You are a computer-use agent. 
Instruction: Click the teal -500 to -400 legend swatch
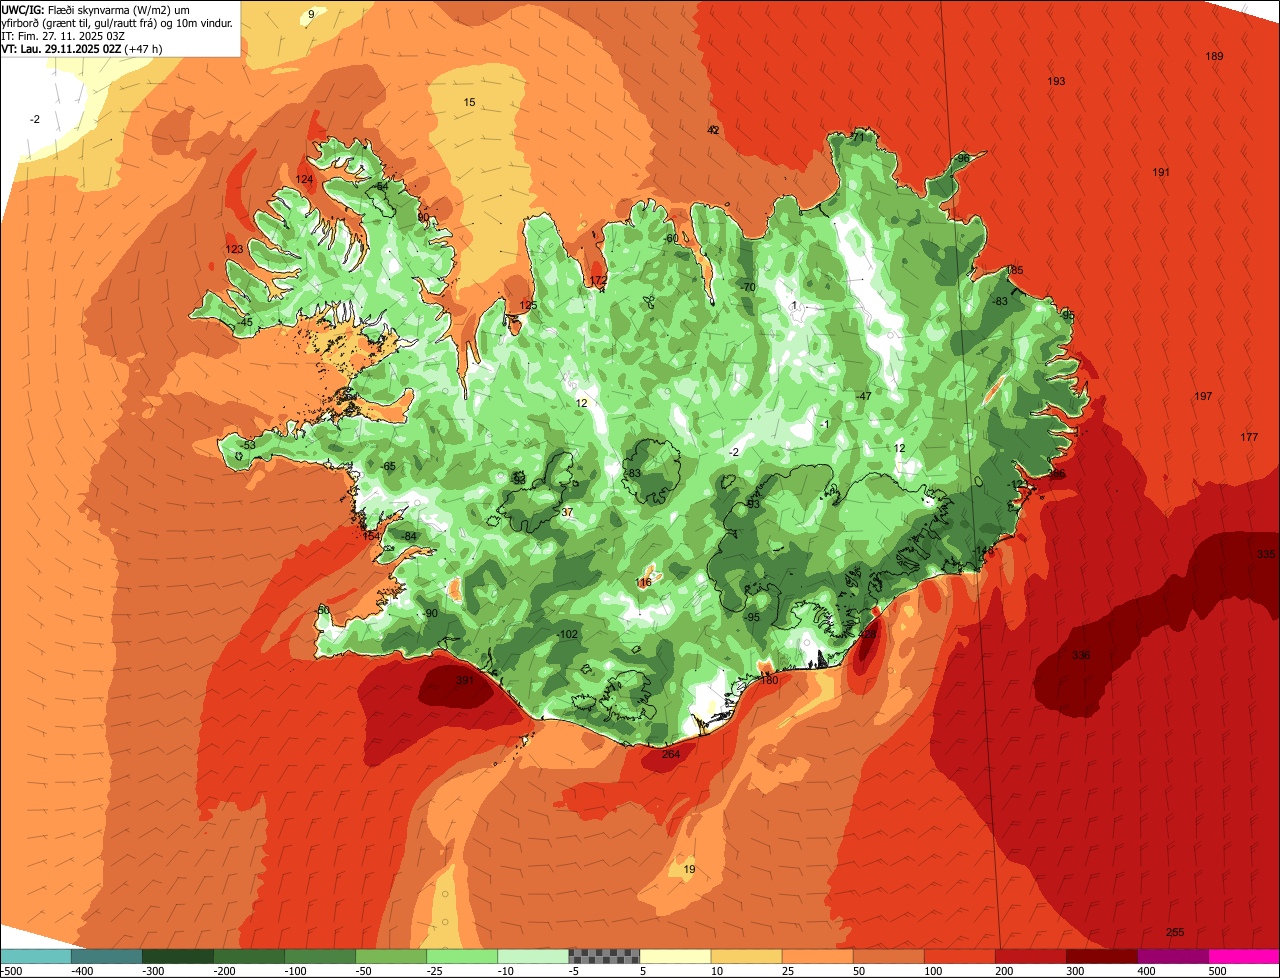[x=36, y=956]
